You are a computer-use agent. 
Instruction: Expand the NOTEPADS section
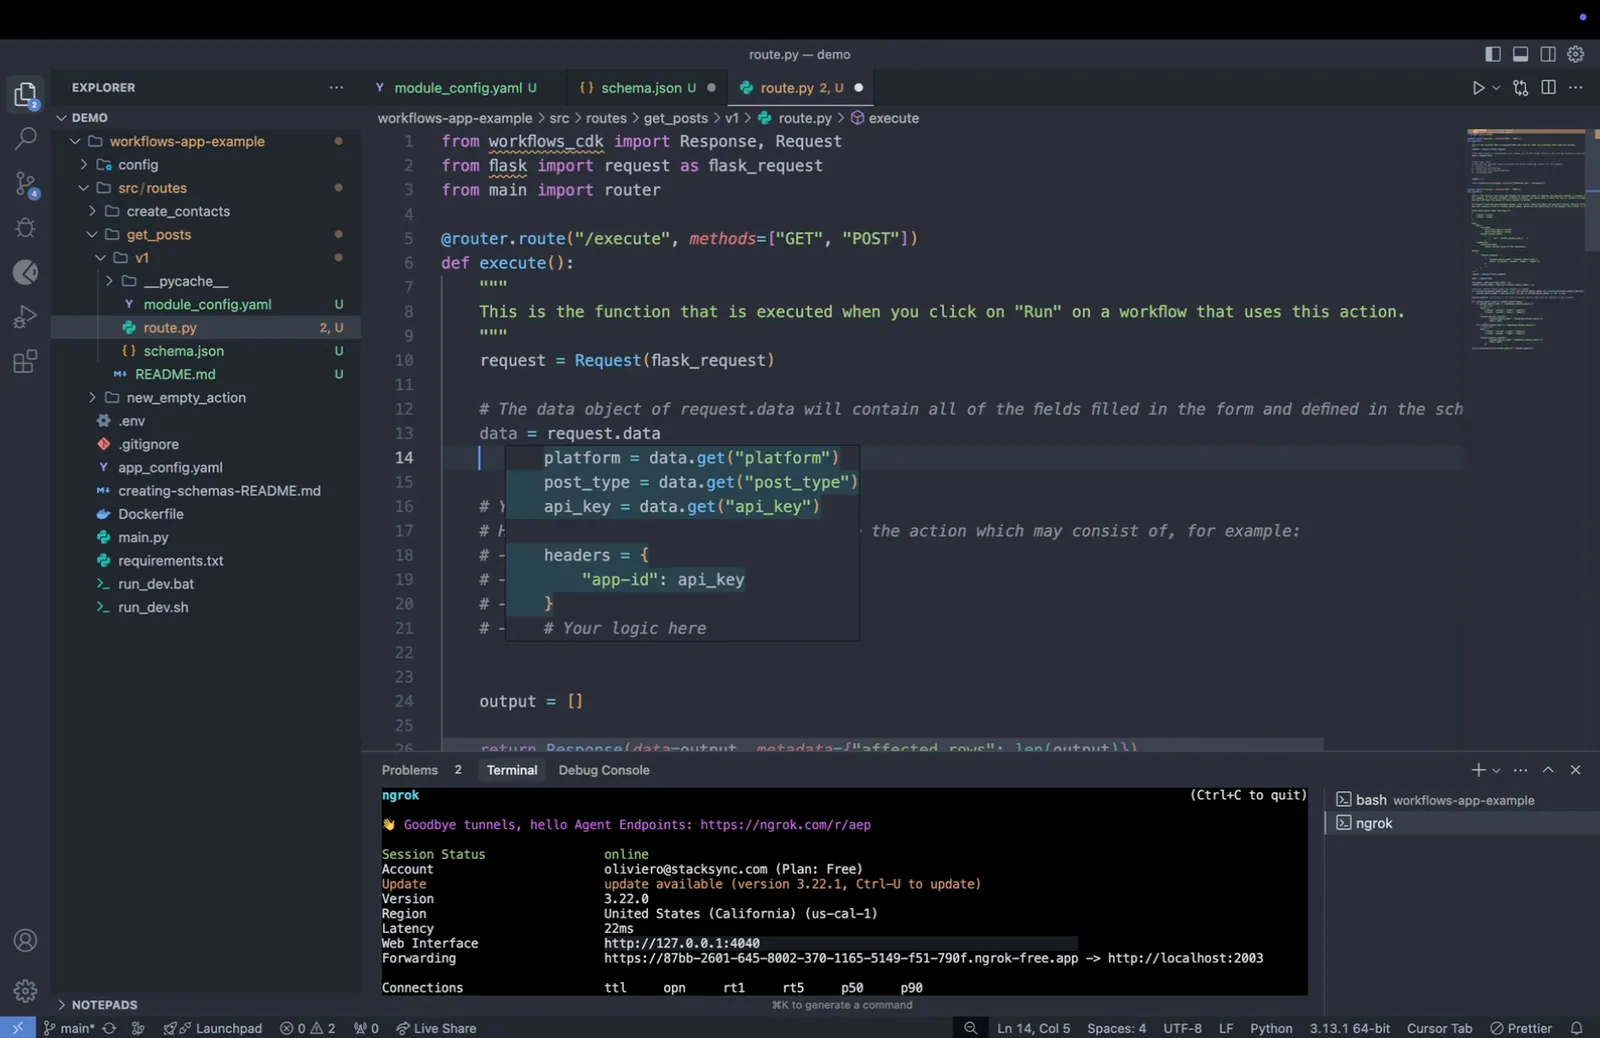click(205, 1005)
